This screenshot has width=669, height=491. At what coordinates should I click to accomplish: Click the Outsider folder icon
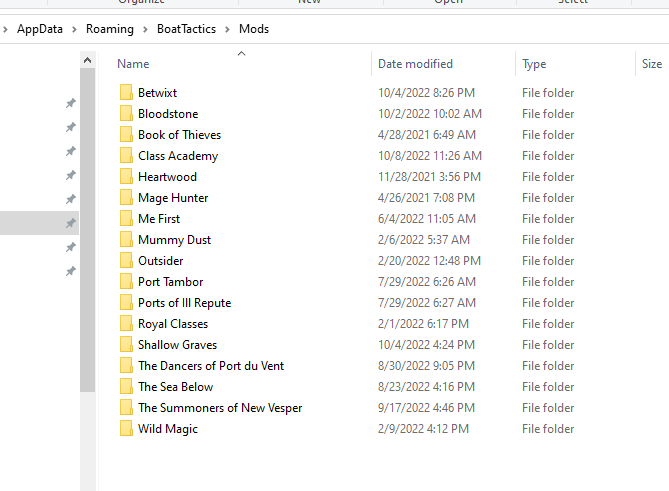pyautogui.click(x=126, y=260)
